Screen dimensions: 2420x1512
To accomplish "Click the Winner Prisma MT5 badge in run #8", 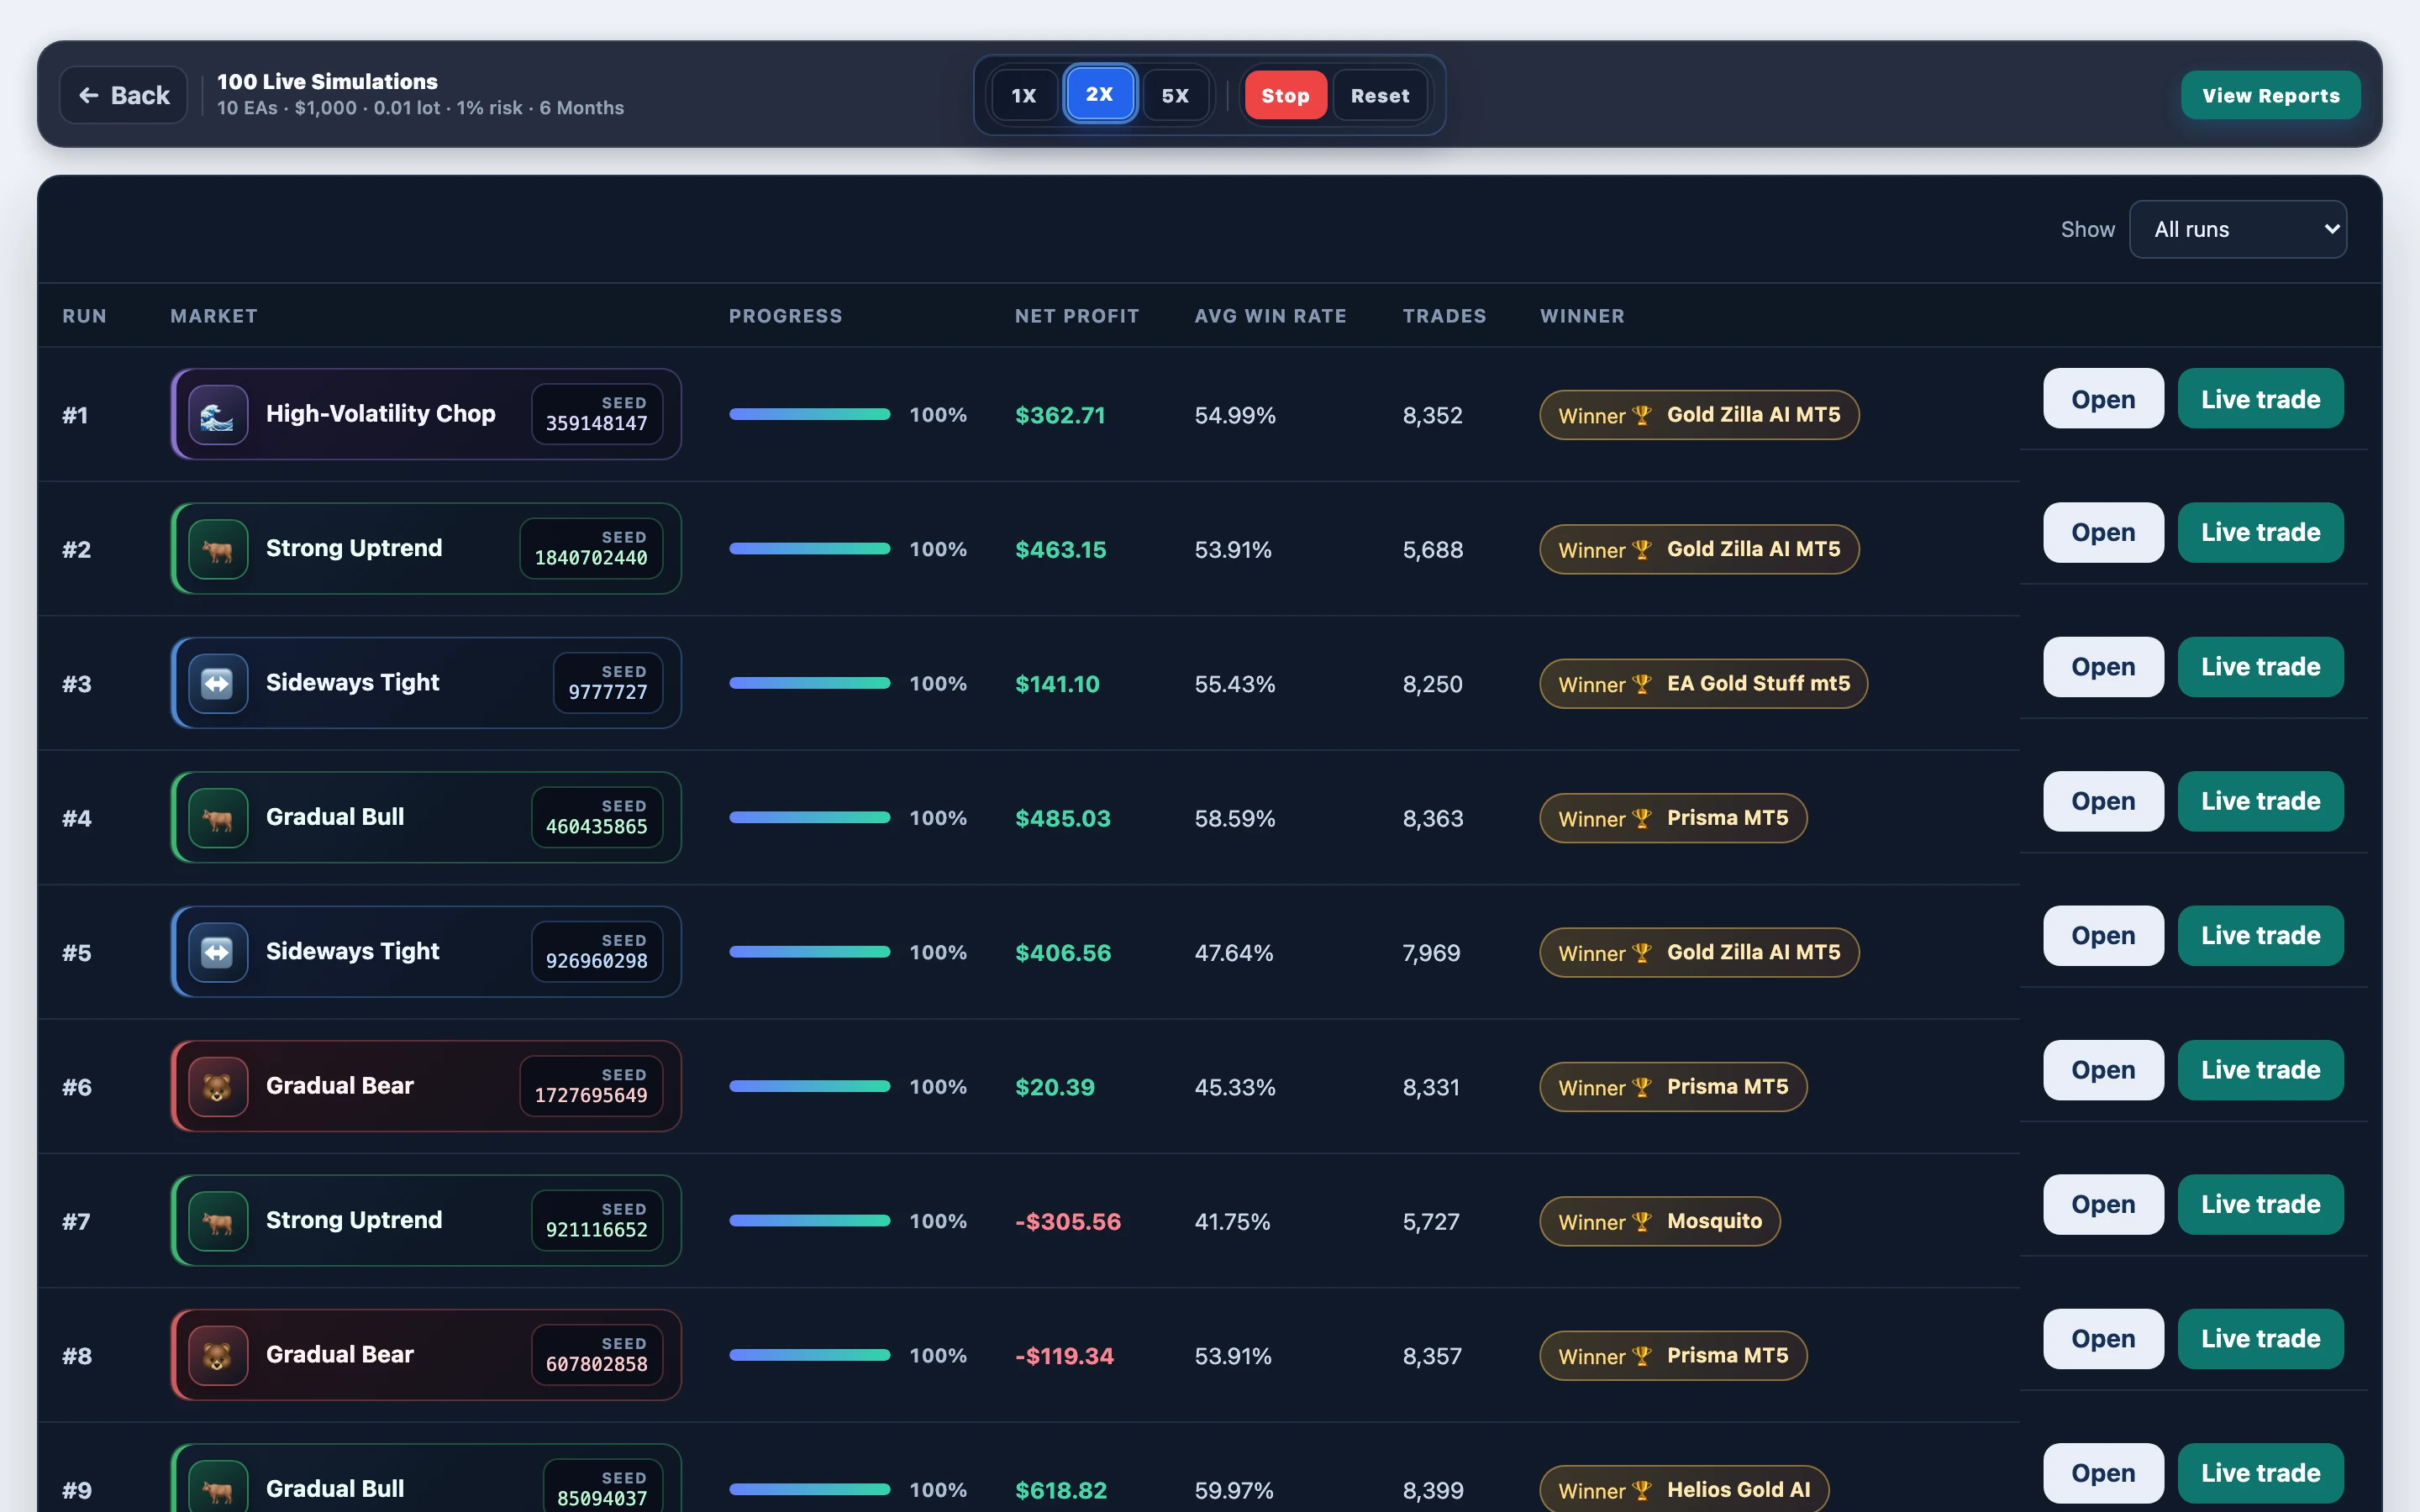I will coord(1673,1356).
